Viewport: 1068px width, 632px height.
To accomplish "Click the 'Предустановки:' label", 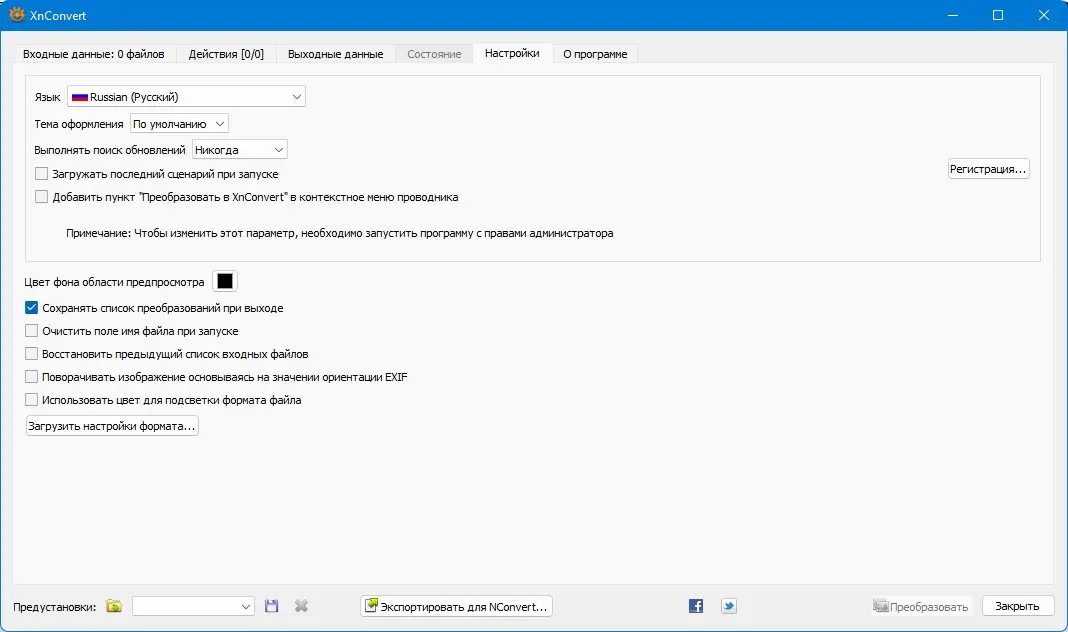I will tap(54, 607).
